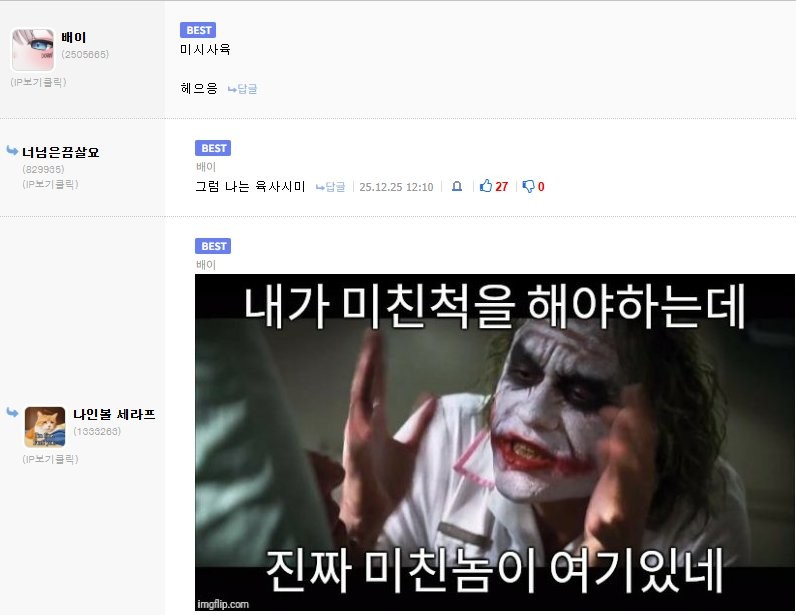Click the 배이 mention above the Joker meme
796x615 pixels.
[x=205, y=265]
